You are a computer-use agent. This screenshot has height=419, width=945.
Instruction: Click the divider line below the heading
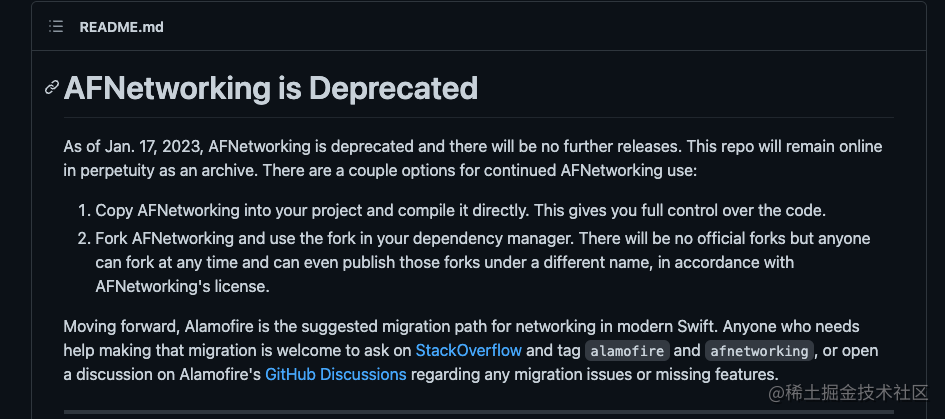(x=478, y=118)
